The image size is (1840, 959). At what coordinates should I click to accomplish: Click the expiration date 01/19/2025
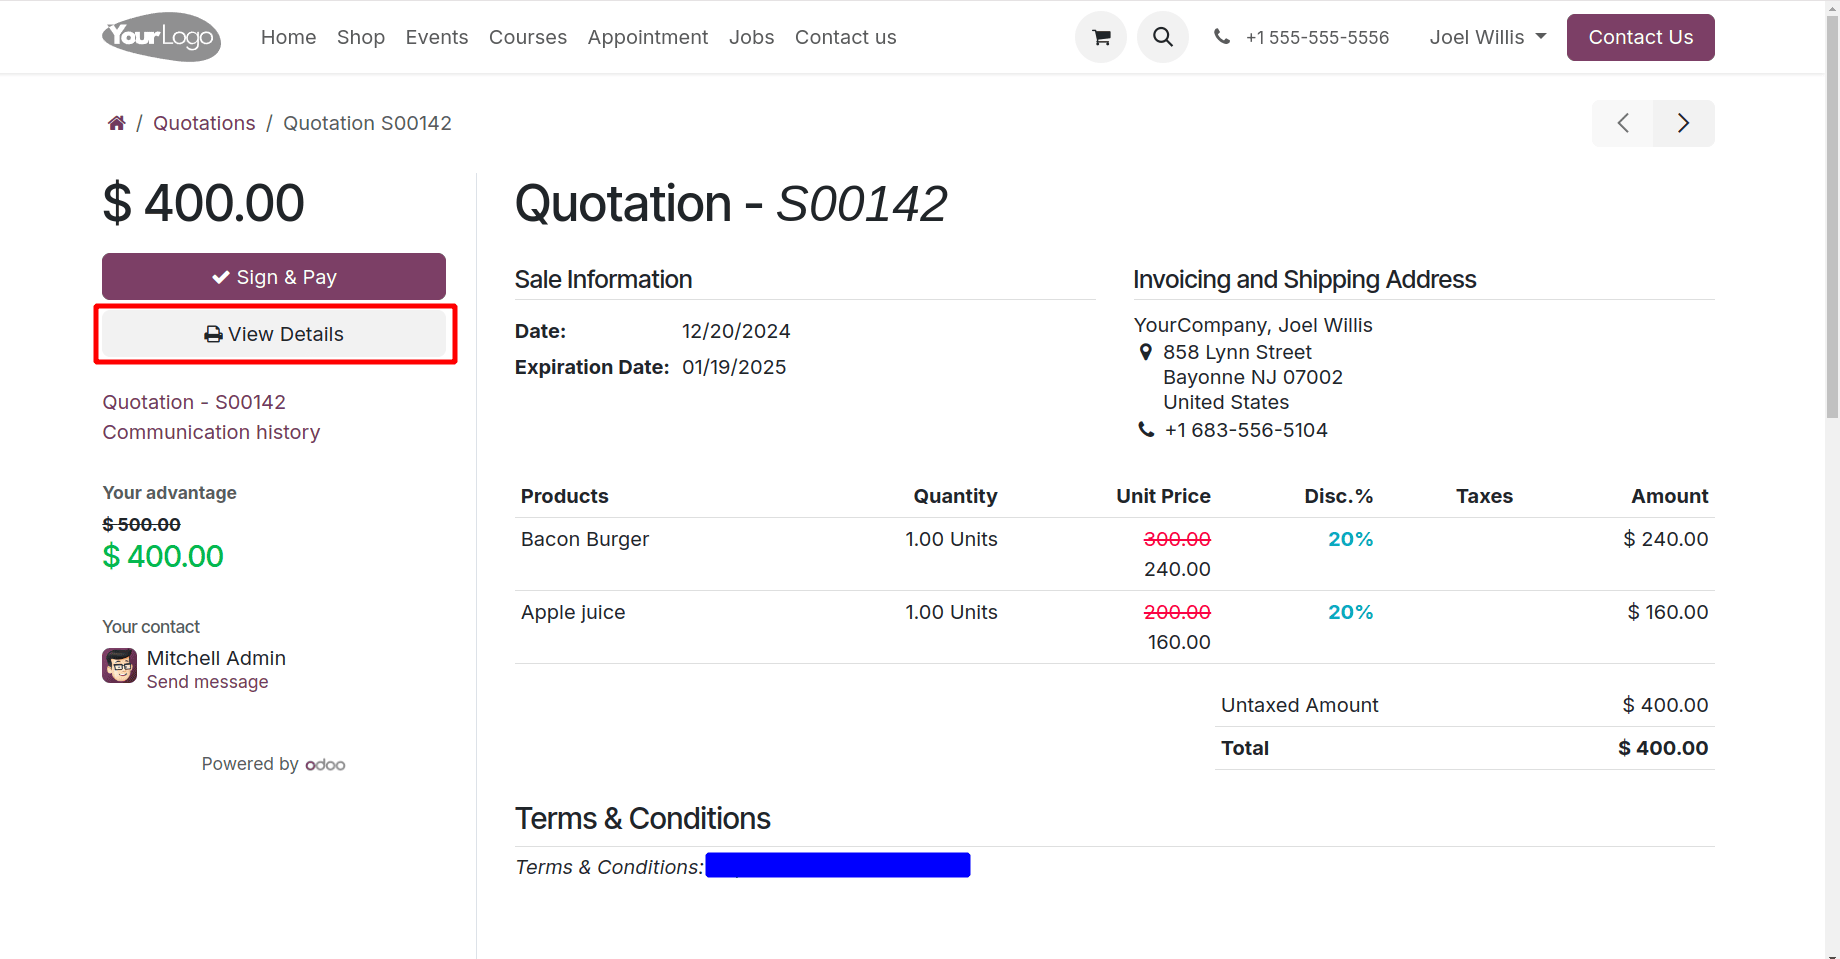click(x=734, y=367)
